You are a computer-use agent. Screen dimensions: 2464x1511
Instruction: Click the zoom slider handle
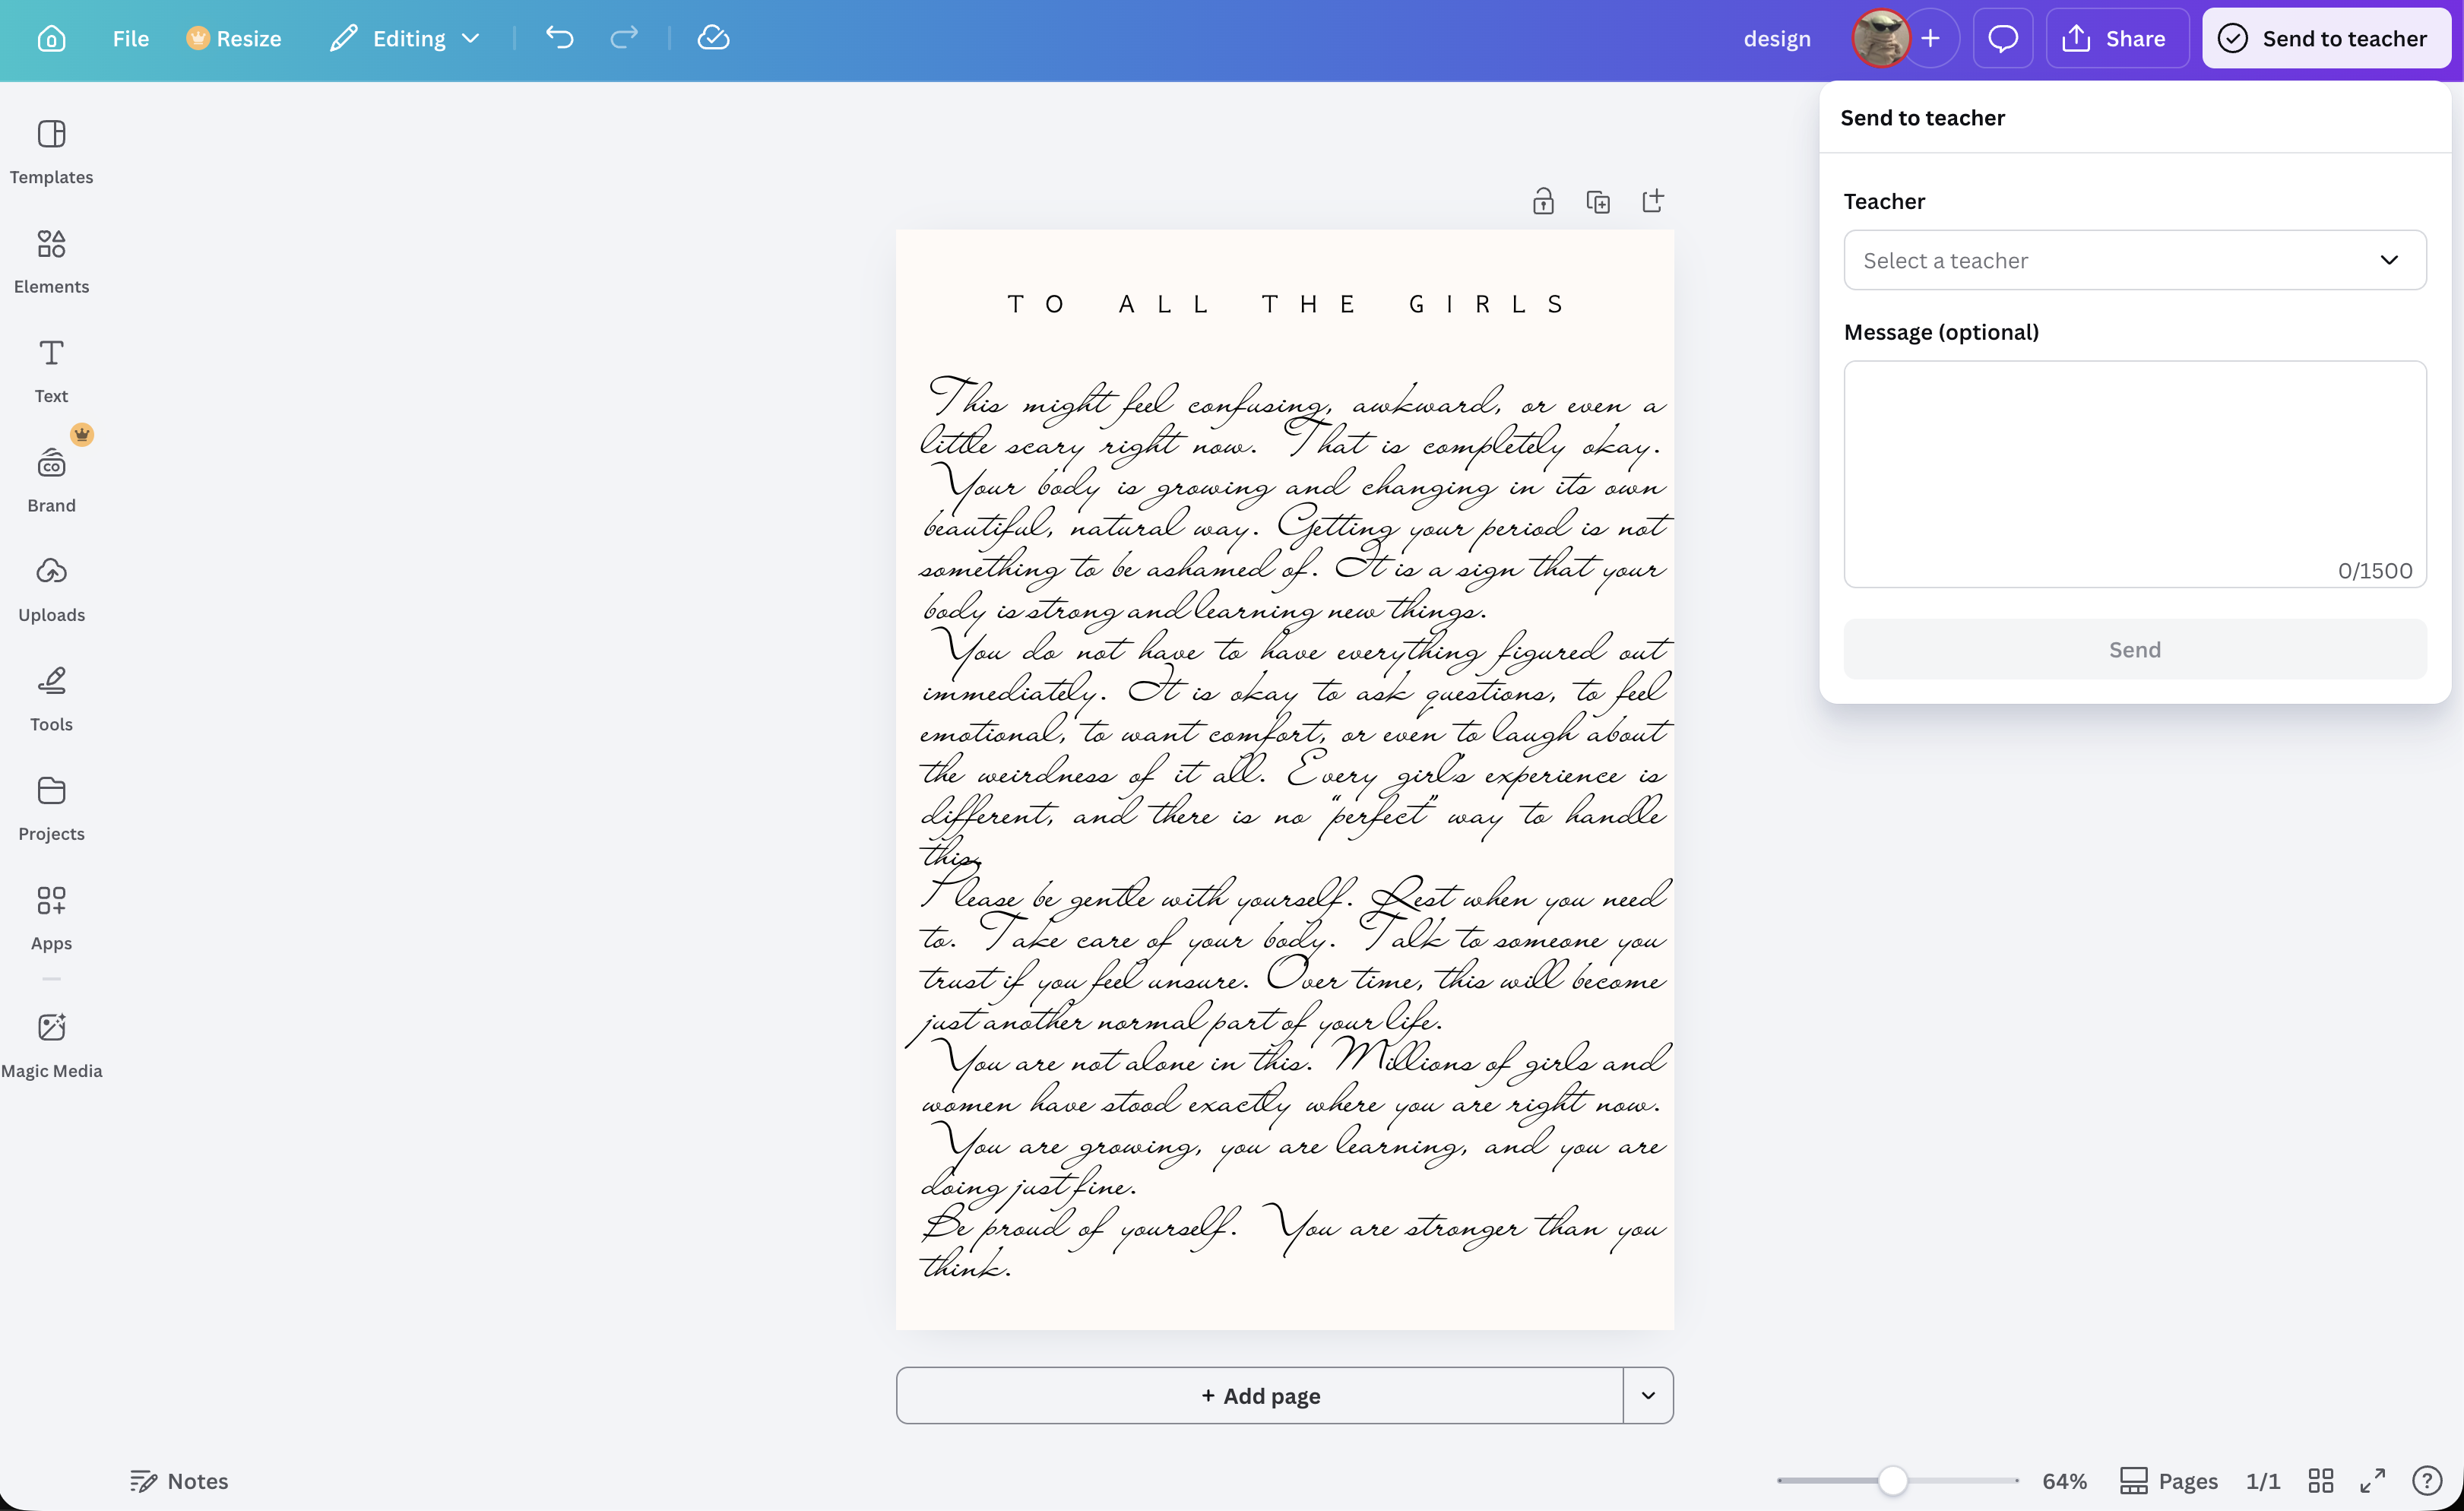(x=1892, y=1480)
